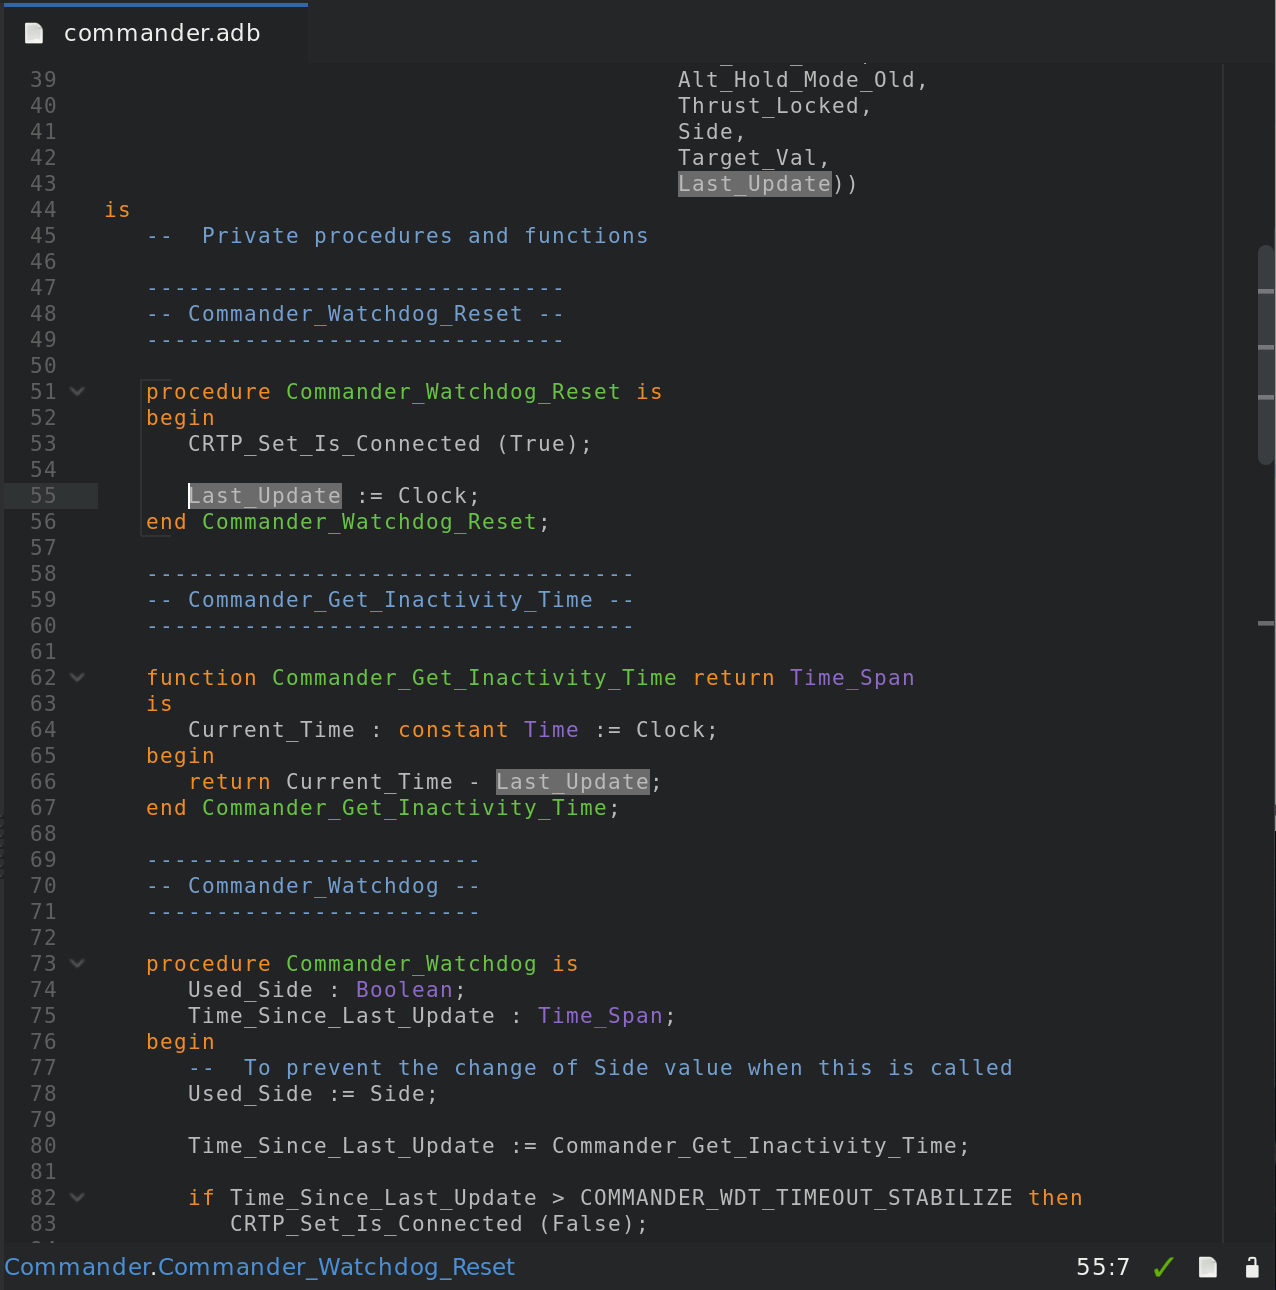This screenshot has width=1276, height=1290.
Task: Collapse the fold arrow at line 51
Action: [77, 392]
